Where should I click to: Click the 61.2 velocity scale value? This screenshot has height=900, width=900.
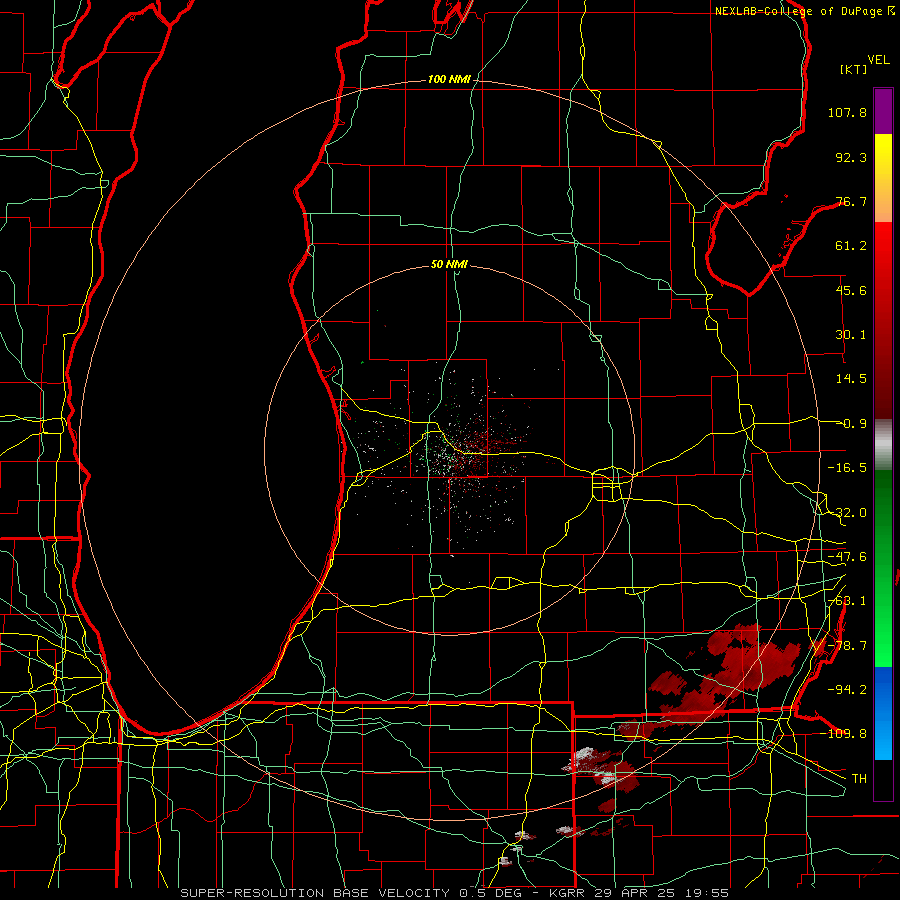click(851, 246)
